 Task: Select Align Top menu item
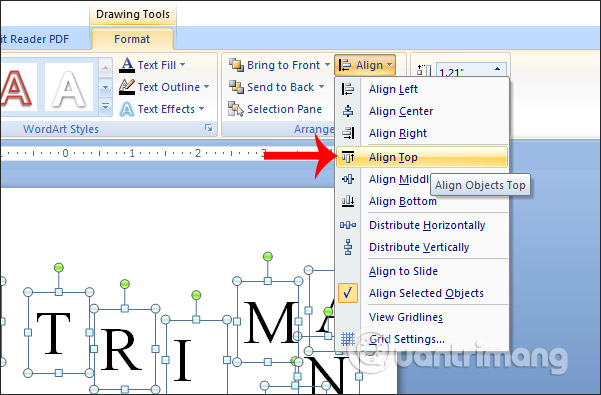pos(422,157)
